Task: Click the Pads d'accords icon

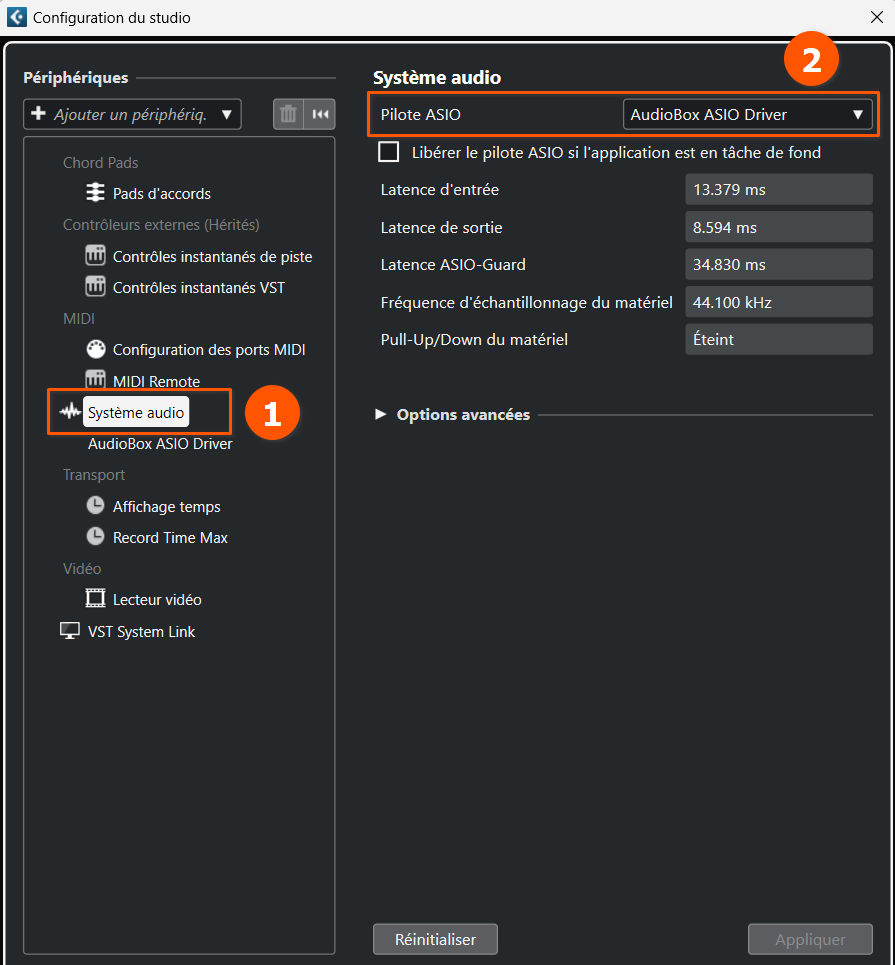Action: pyautogui.click(x=95, y=193)
